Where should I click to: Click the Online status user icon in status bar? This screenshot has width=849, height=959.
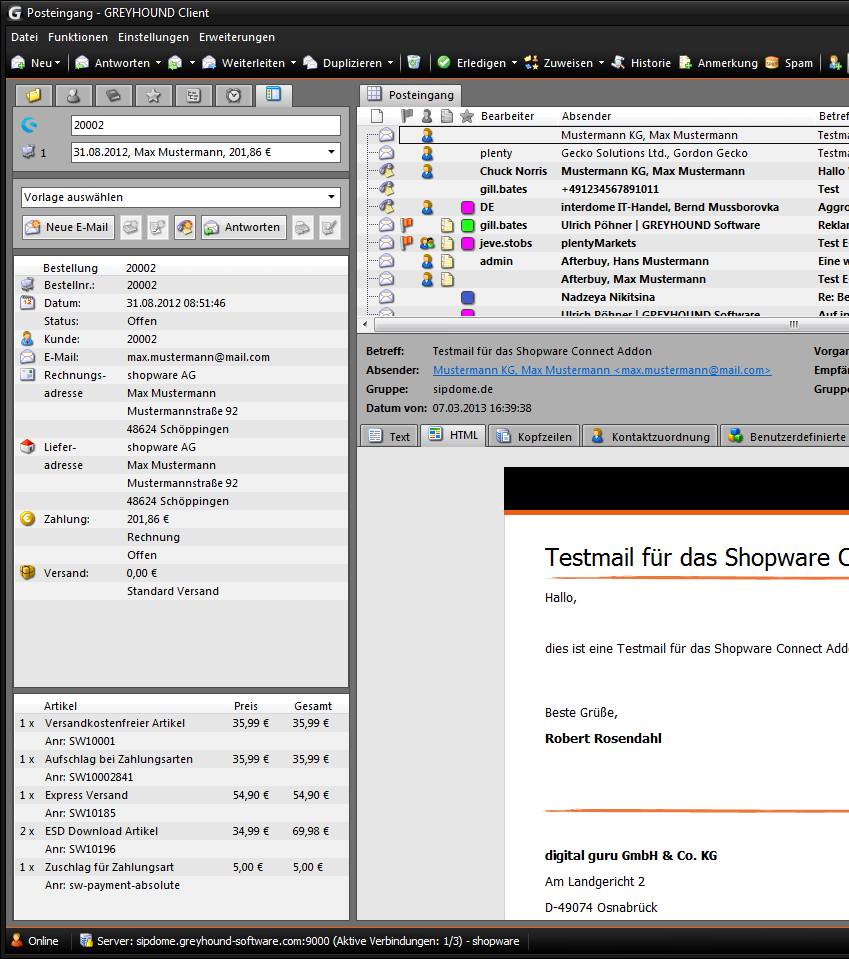coord(17,941)
